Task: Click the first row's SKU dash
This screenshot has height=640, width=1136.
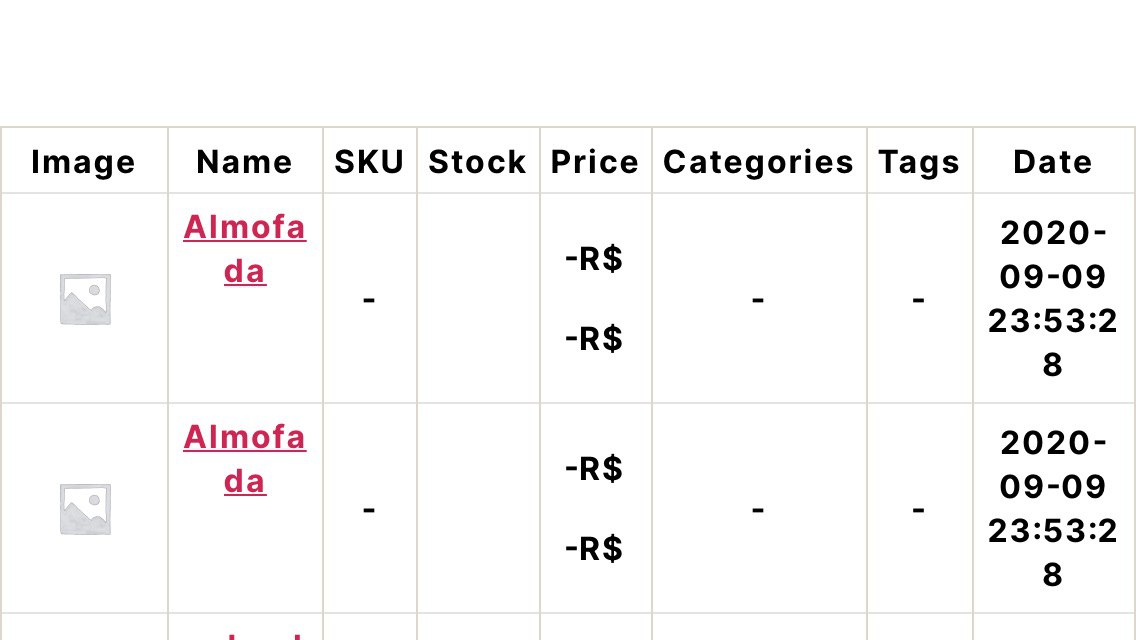Action: point(369,299)
